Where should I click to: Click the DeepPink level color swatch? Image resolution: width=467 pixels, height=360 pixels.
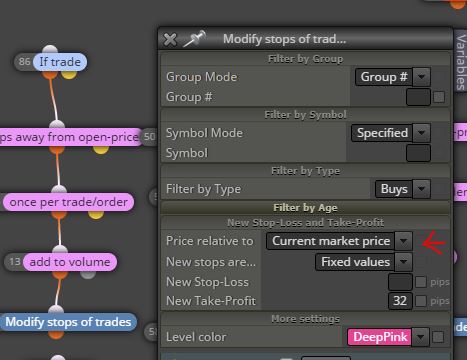pyautogui.click(x=379, y=337)
